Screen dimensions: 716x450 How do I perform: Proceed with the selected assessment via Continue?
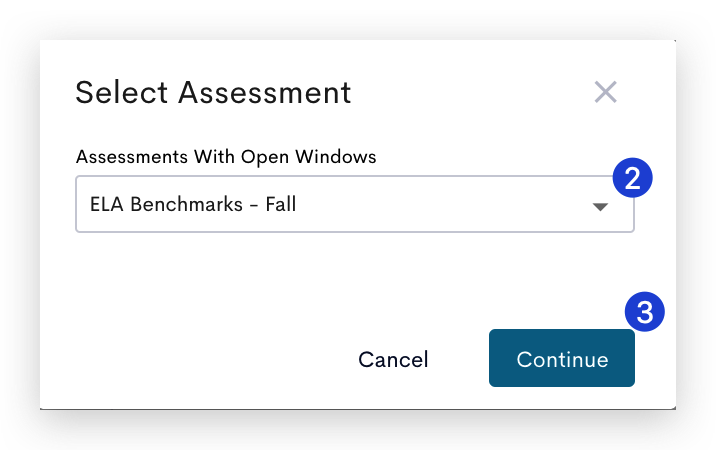[562, 358]
